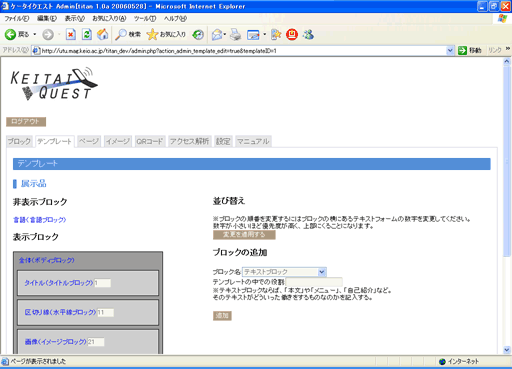Click the order field beside 区切り線
This screenshot has height=369, width=512.
pyautogui.click(x=105, y=313)
